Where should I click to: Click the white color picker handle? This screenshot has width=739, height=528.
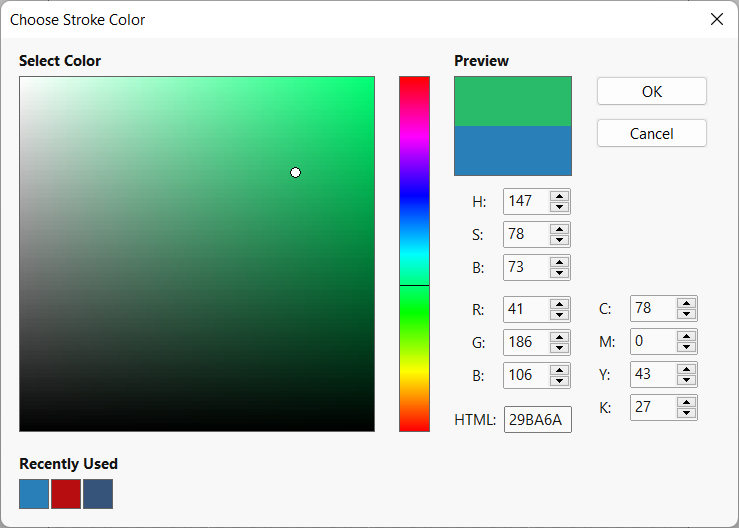click(295, 173)
